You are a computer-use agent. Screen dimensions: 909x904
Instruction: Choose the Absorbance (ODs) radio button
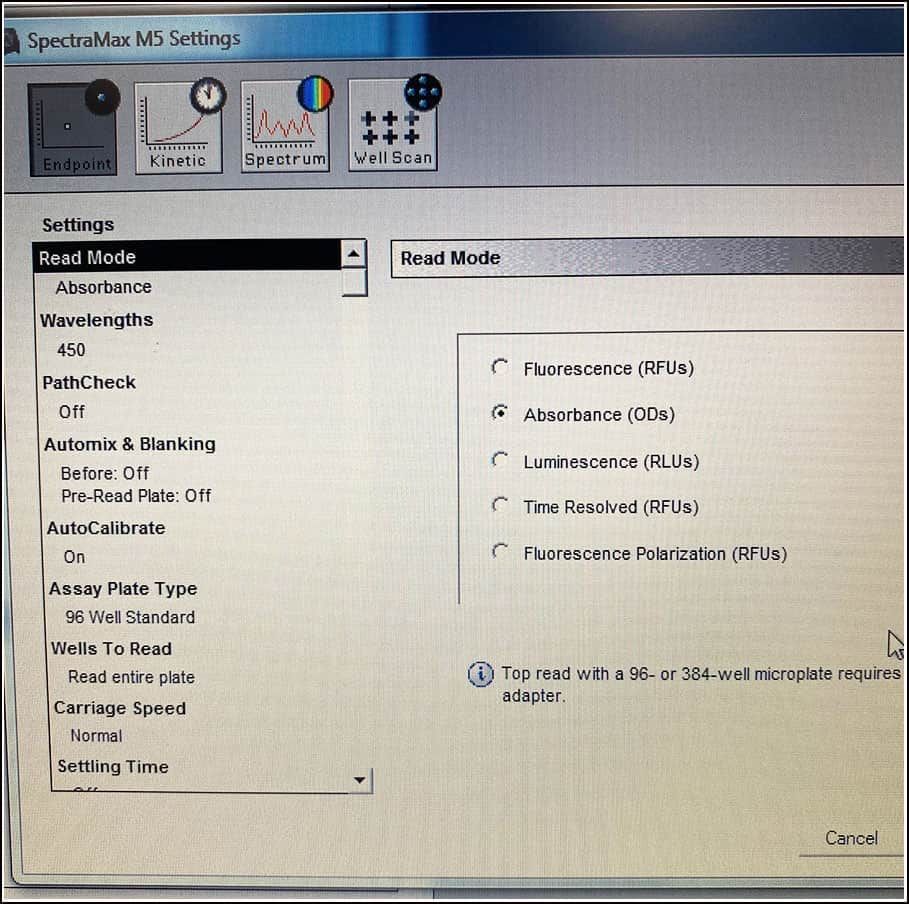[500, 413]
